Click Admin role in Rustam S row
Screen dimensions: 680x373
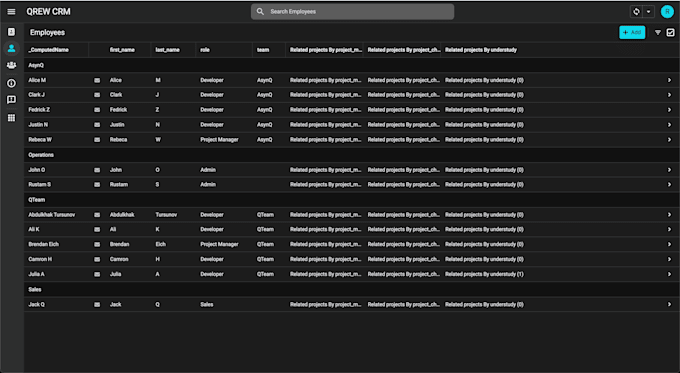[208, 184]
